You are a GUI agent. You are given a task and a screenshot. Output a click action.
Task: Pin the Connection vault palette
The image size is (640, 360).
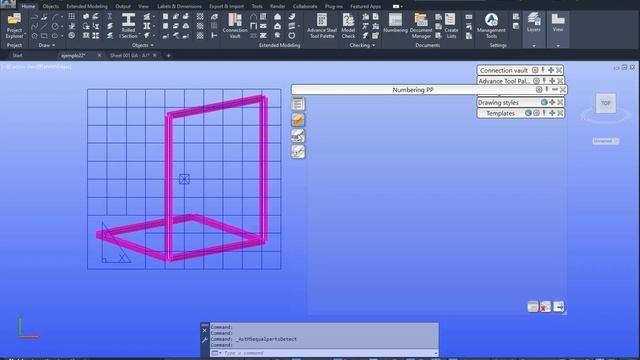[x=543, y=70]
